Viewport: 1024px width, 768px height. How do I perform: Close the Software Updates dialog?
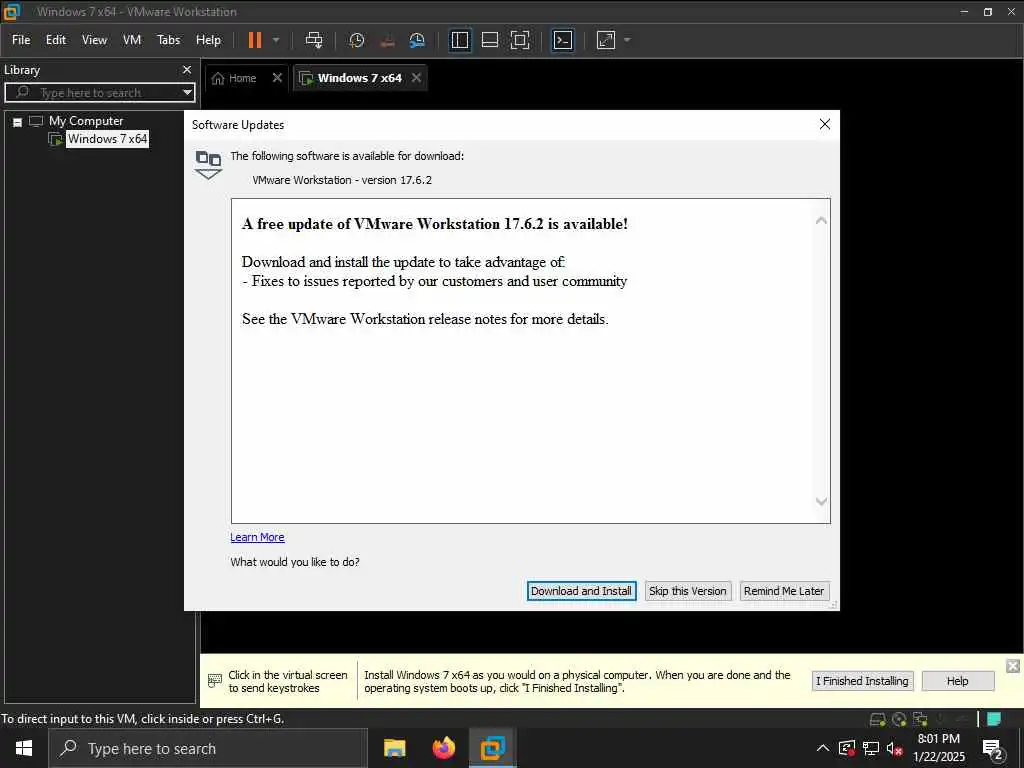pos(825,124)
